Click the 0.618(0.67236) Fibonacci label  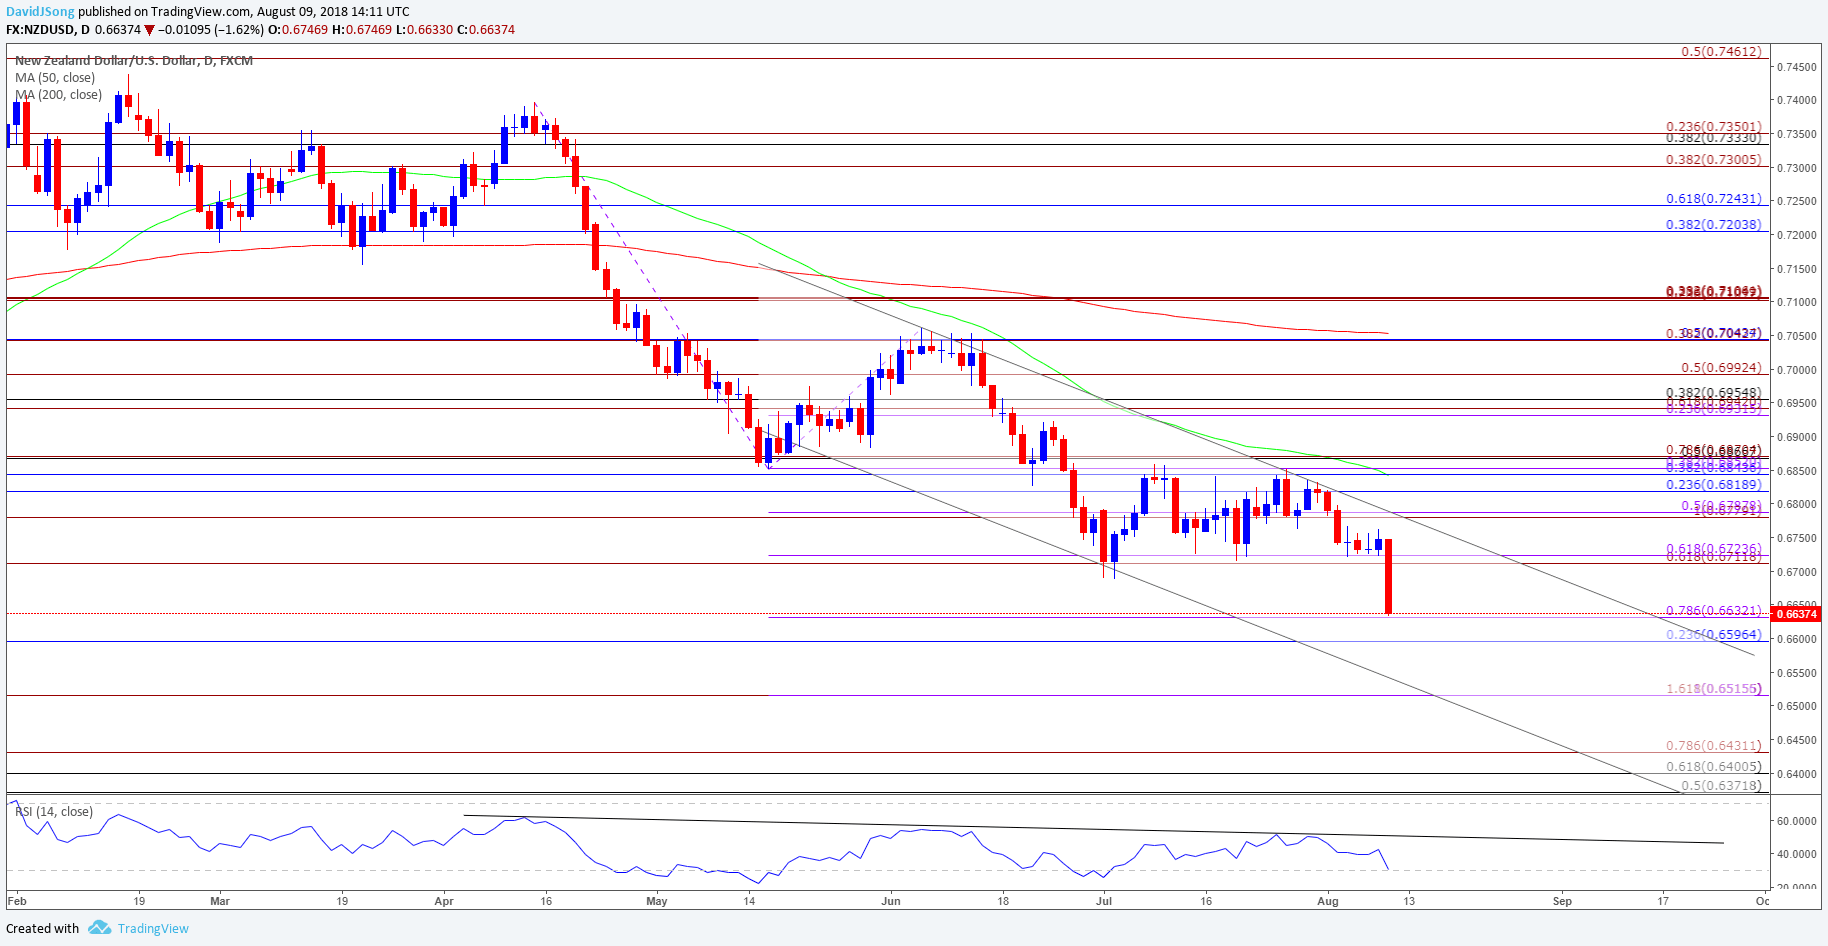(1714, 548)
